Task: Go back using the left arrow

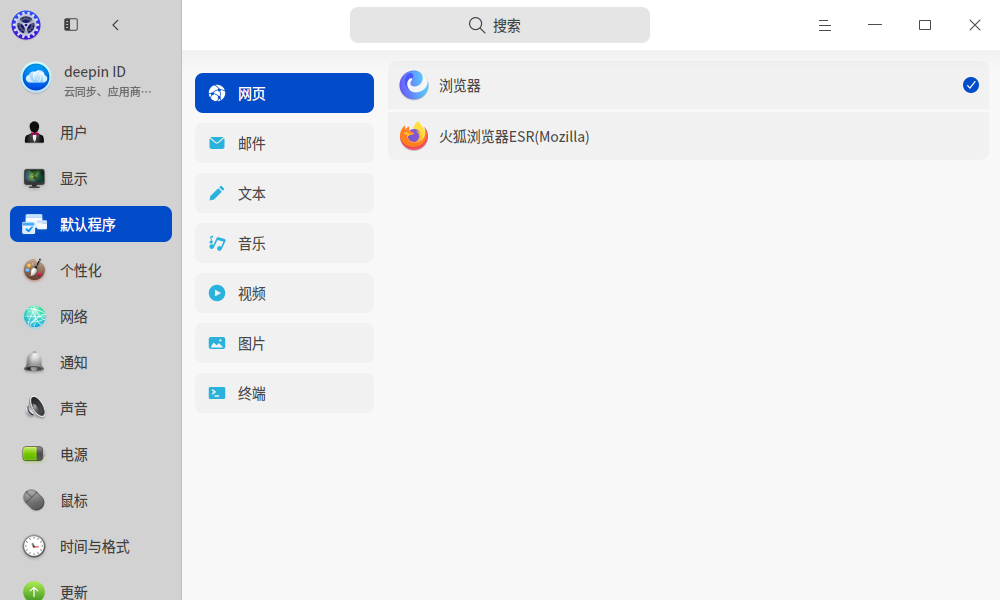Action: pyautogui.click(x=115, y=25)
